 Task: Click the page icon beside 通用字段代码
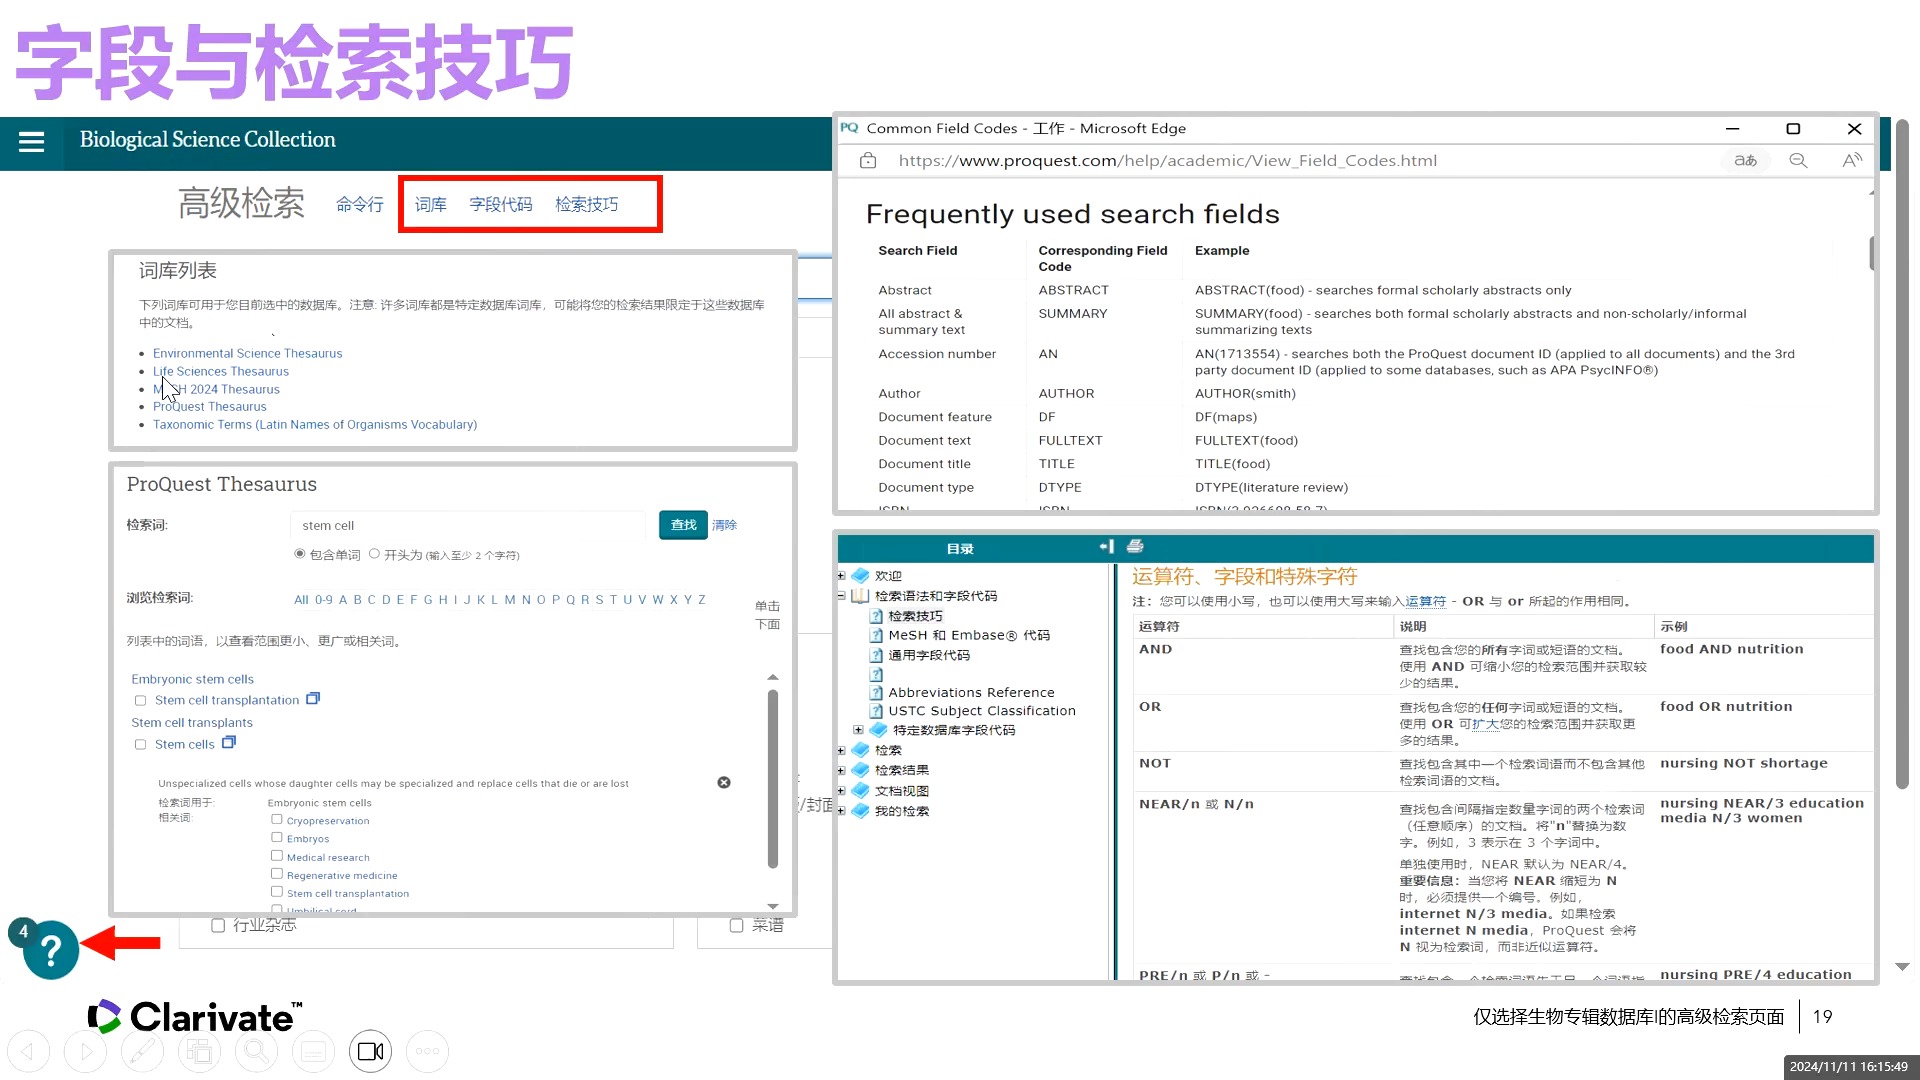(876, 655)
